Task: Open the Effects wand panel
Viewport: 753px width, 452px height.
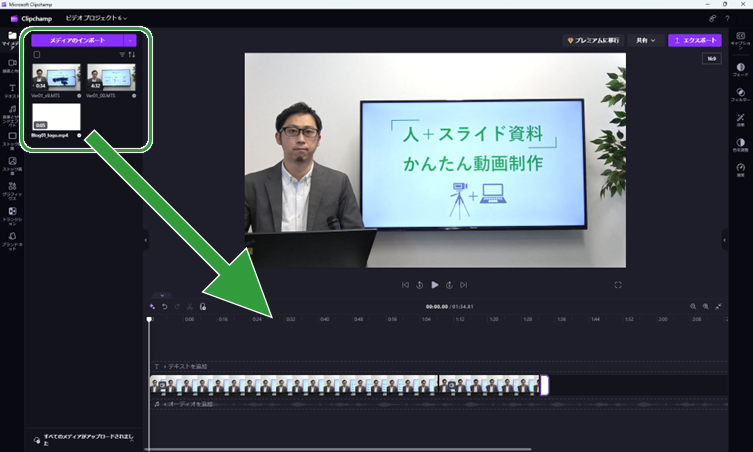Action: (741, 120)
